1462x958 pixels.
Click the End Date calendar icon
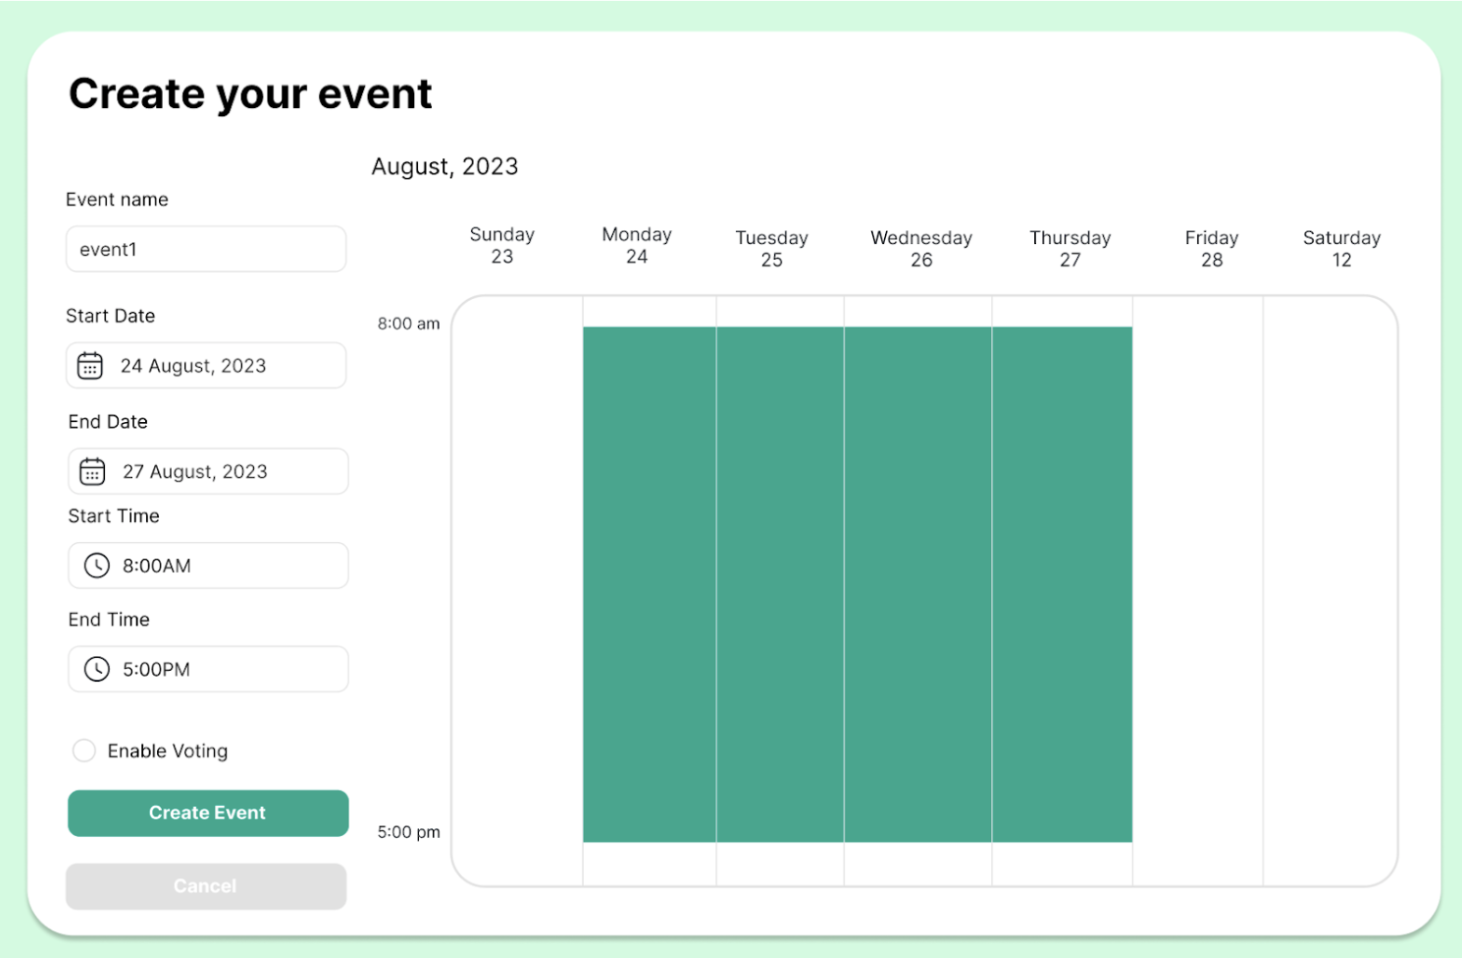(92, 471)
